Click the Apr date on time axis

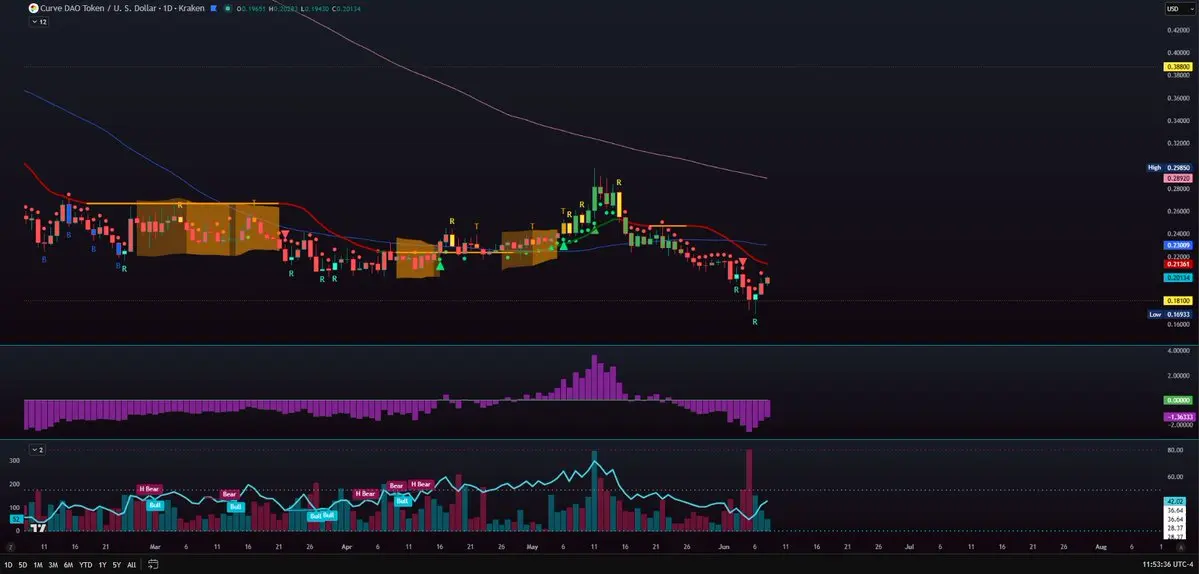point(346,547)
